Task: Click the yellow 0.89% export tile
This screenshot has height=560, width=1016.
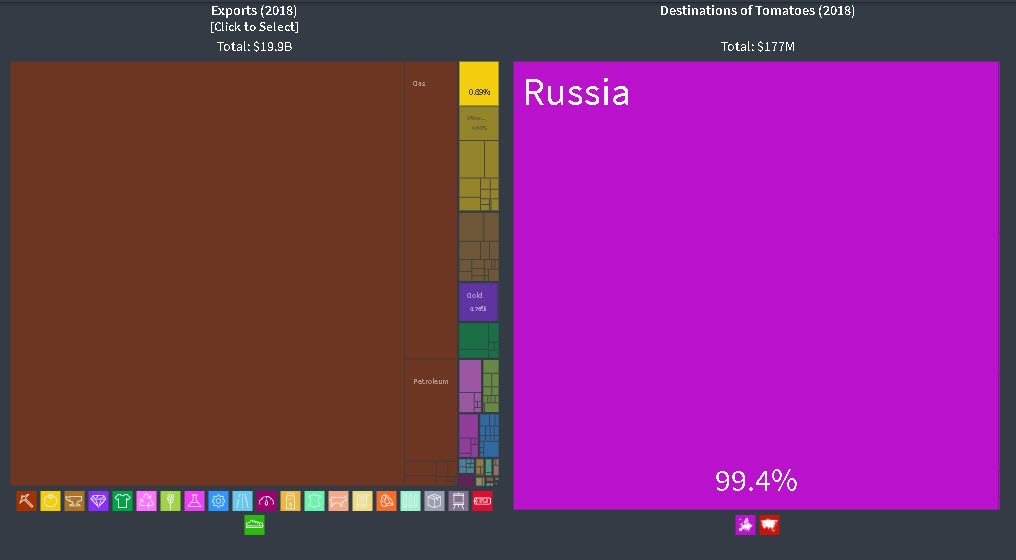Action: click(x=479, y=84)
